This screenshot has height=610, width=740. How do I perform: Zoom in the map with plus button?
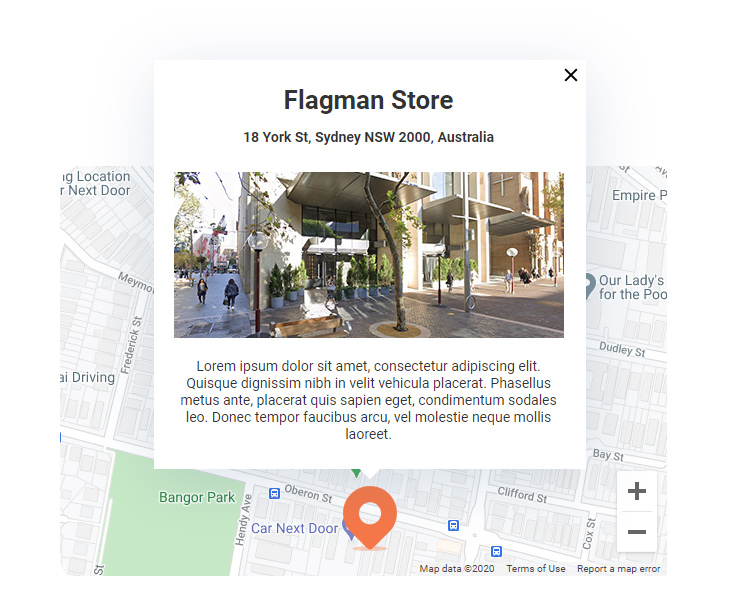pos(637,491)
